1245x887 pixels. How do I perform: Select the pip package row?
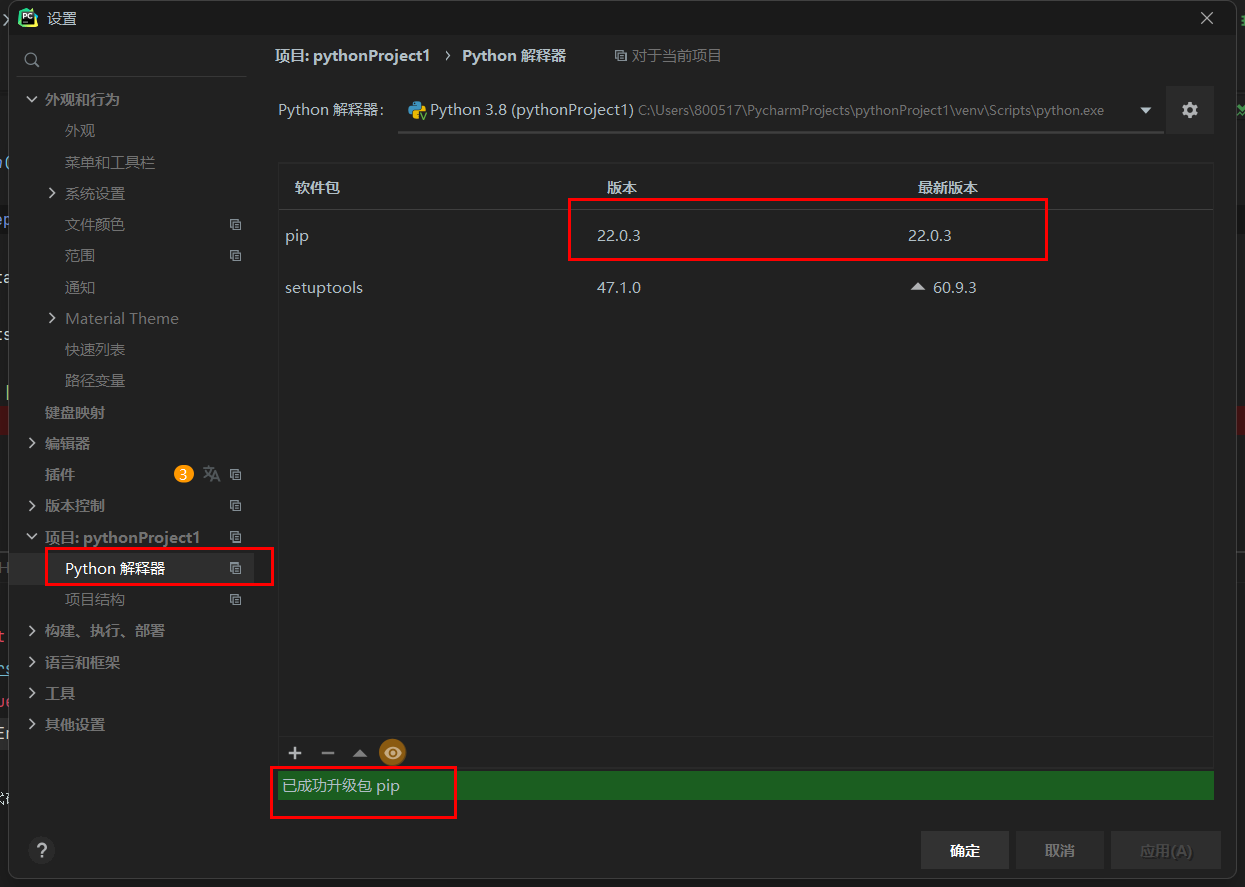click(x=745, y=236)
